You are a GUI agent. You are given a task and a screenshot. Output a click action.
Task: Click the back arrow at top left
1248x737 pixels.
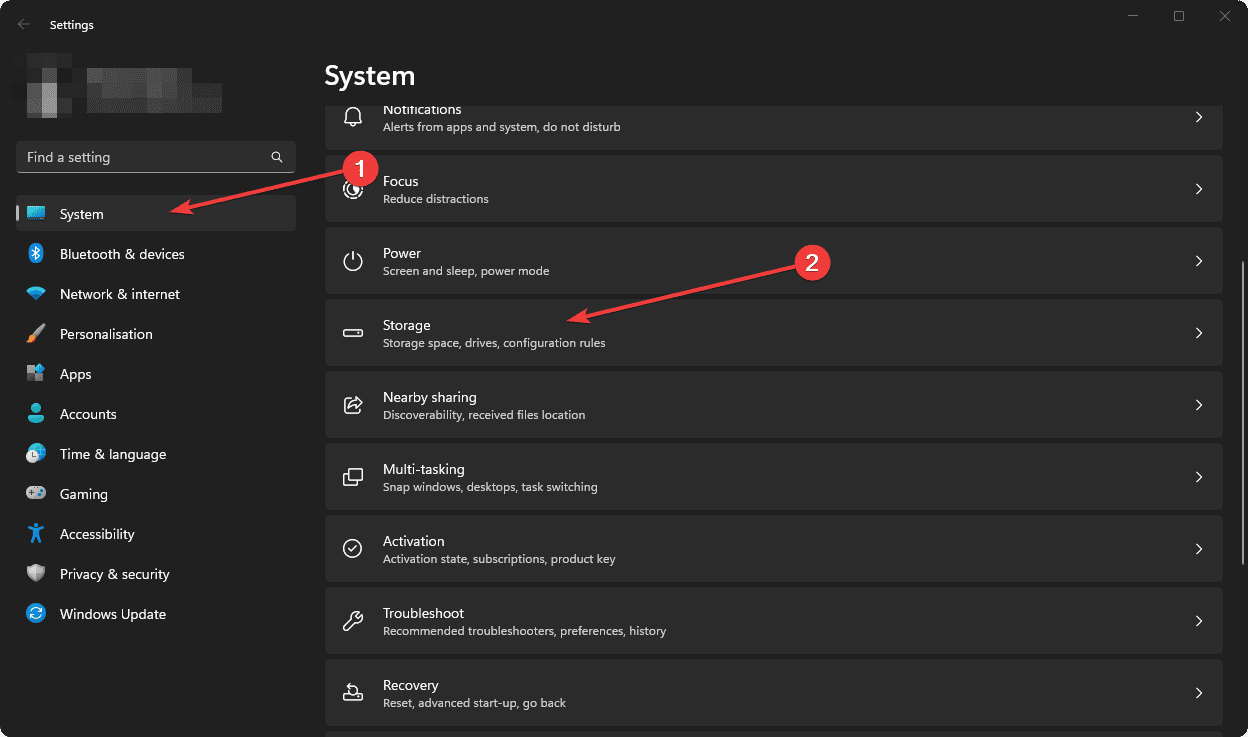pyautogui.click(x=23, y=23)
